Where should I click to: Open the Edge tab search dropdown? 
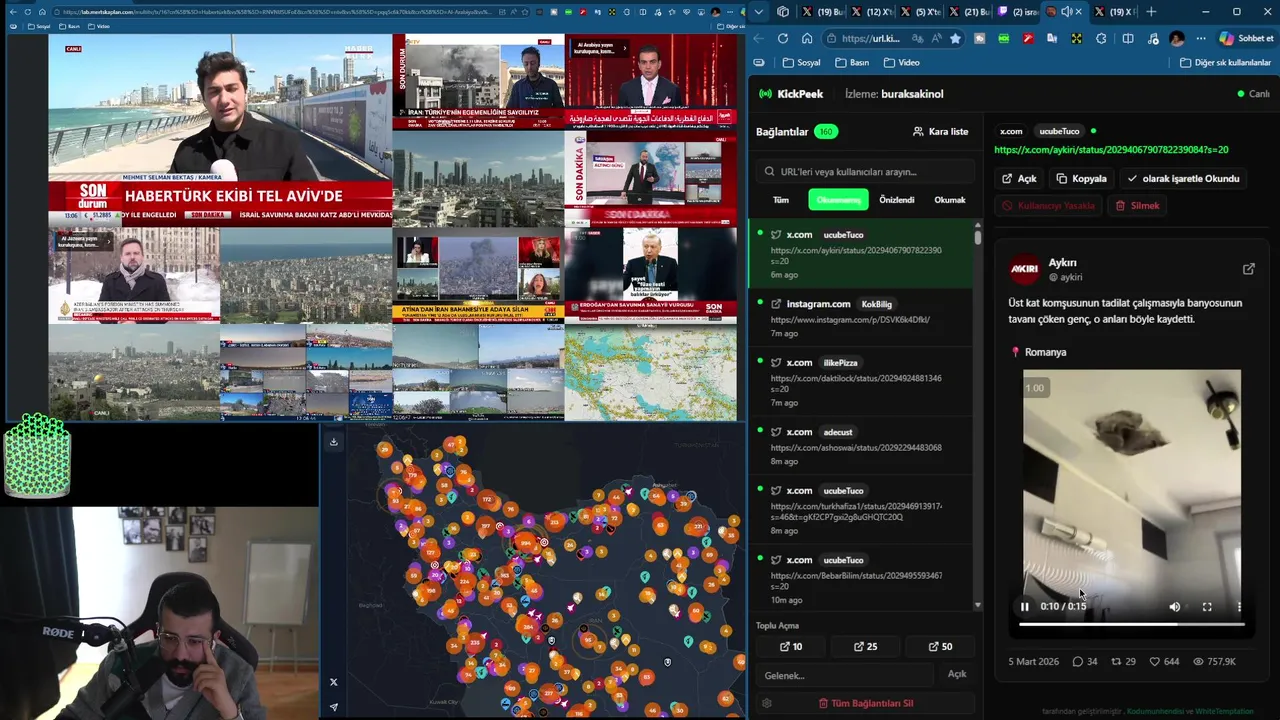point(760,12)
